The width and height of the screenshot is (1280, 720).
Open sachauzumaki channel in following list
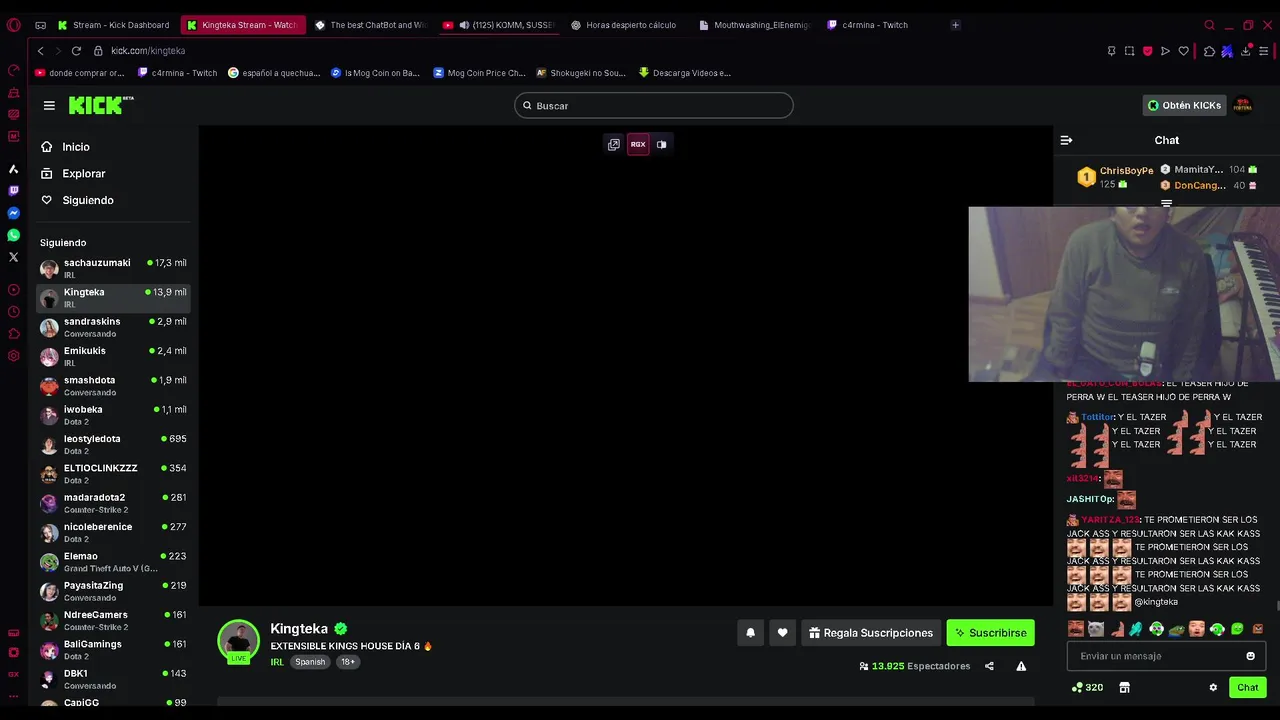coord(113,268)
